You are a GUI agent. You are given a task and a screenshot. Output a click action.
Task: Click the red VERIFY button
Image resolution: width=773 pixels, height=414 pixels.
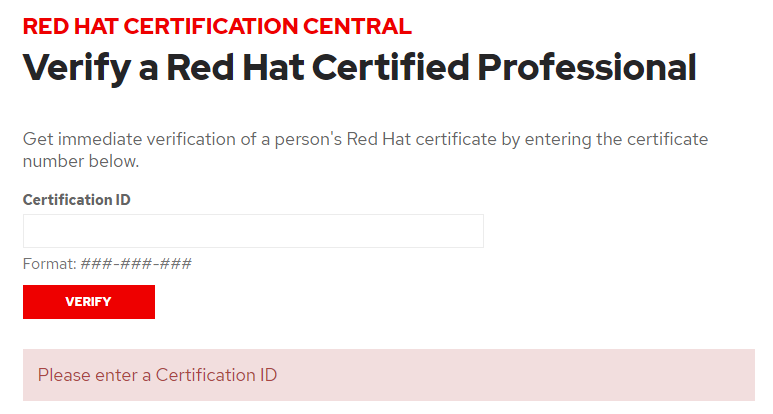(89, 302)
